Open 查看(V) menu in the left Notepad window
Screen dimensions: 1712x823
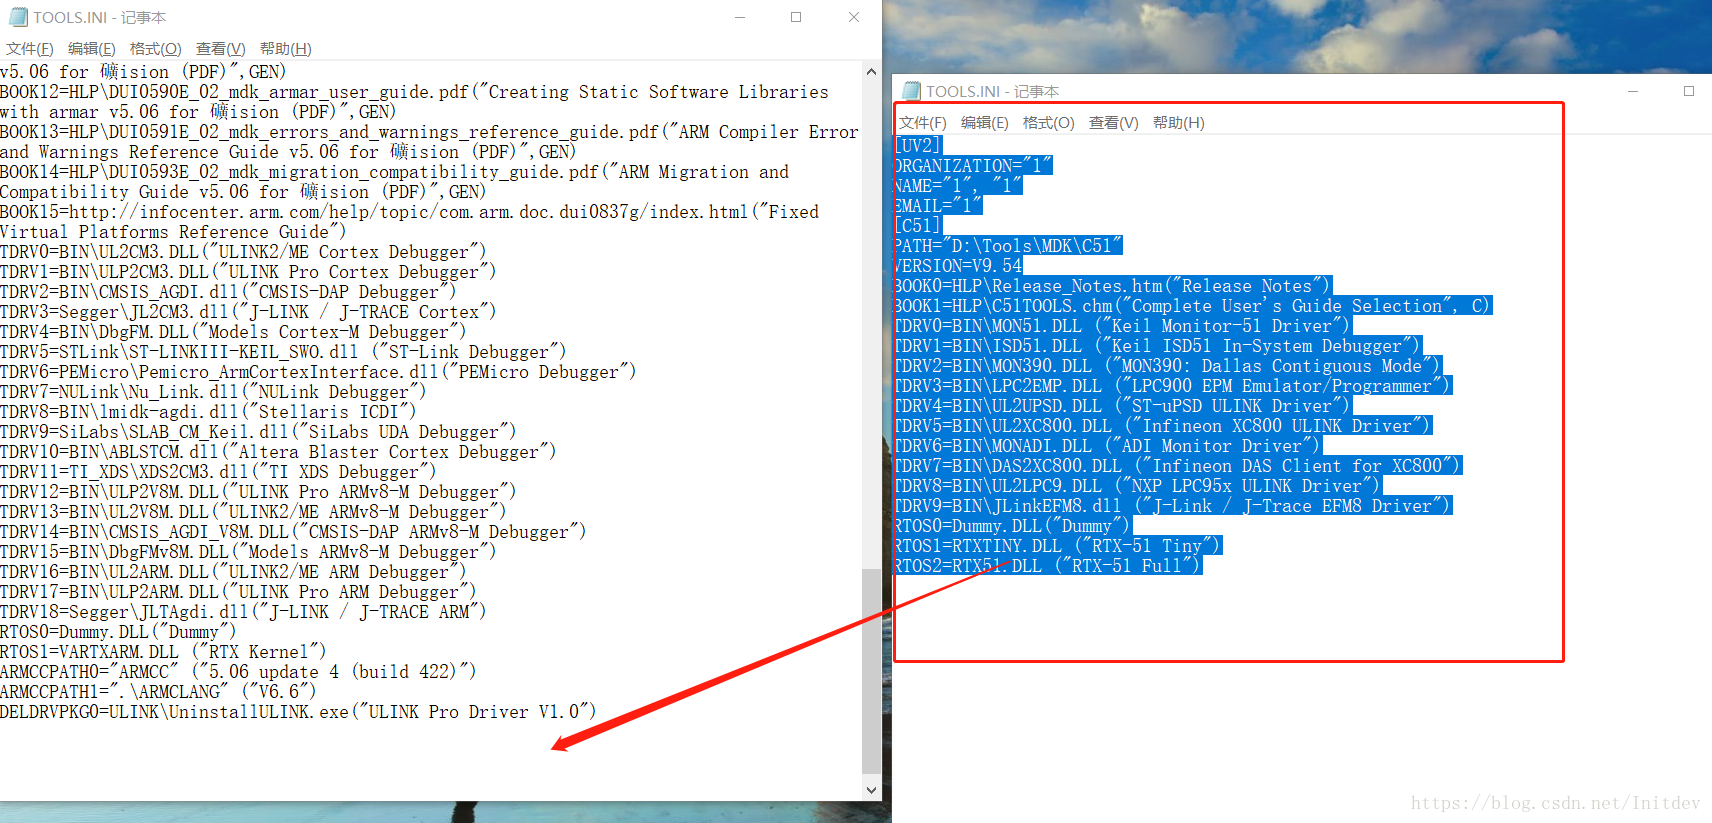point(220,49)
